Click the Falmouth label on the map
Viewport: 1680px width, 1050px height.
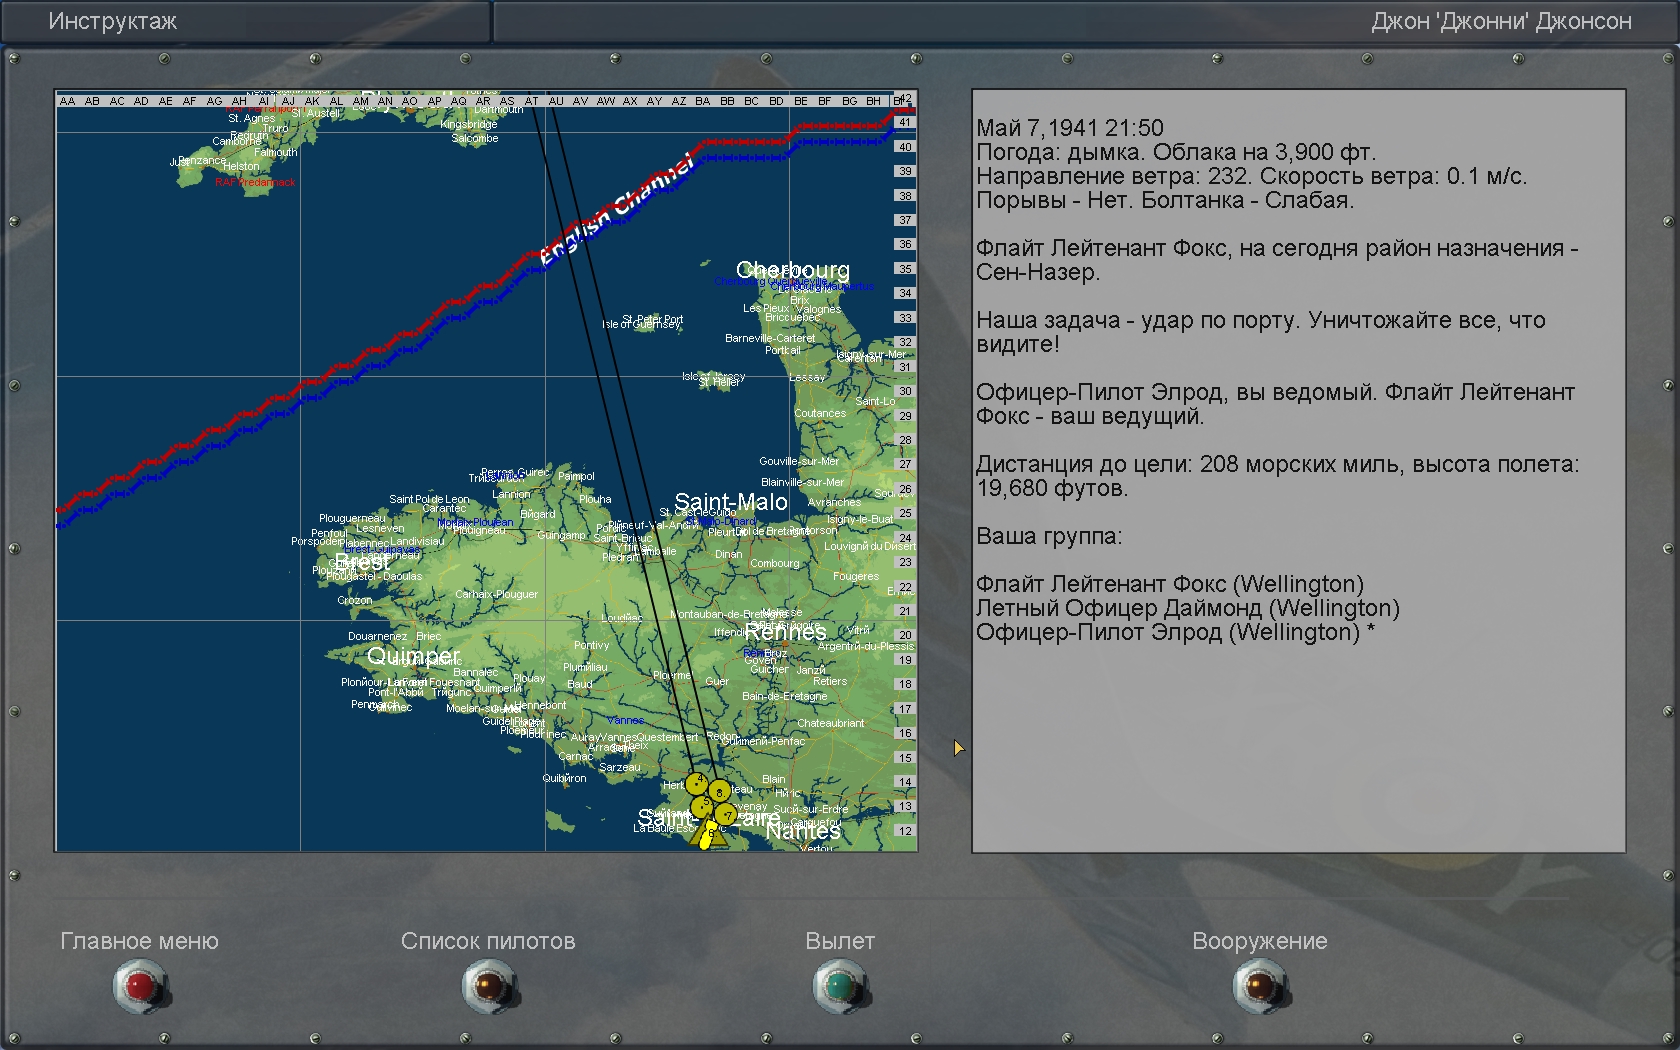tap(276, 153)
